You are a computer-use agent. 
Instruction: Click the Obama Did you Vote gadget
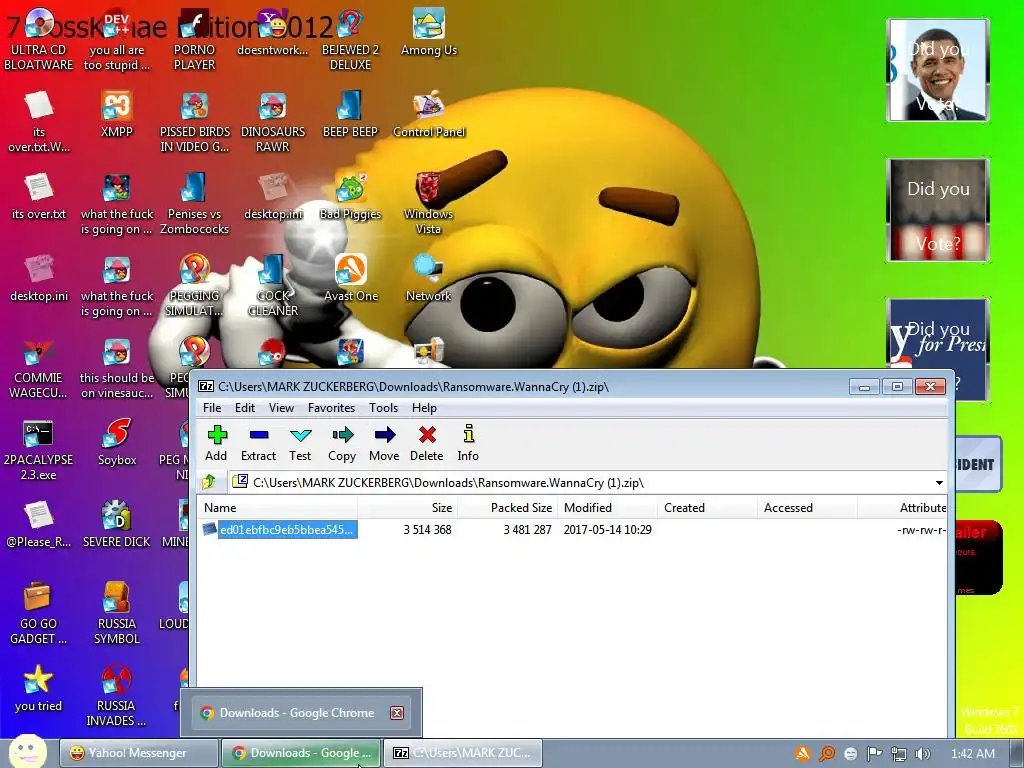click(938, 70)
